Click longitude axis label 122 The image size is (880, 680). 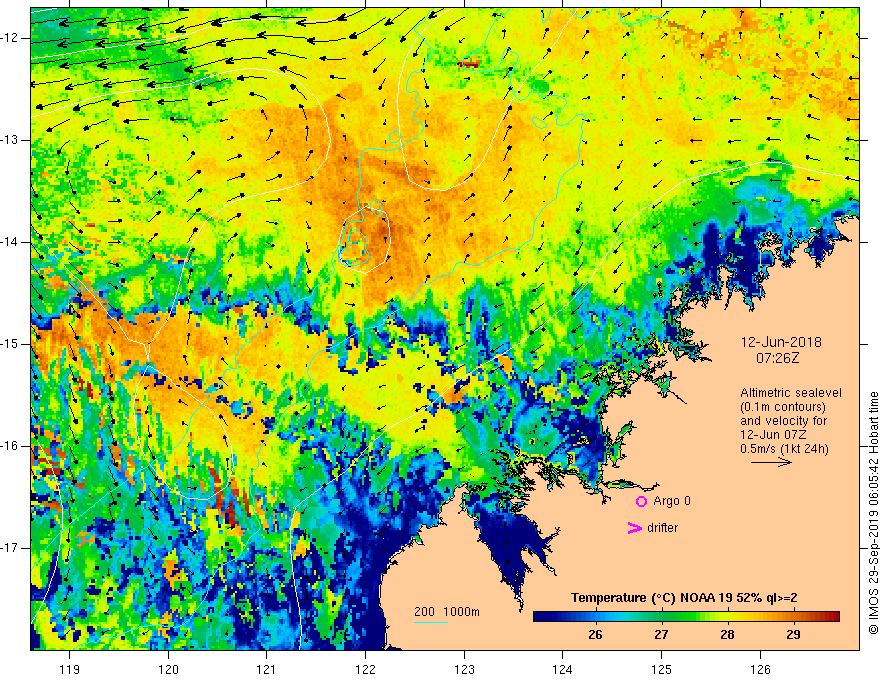click(x=365, y=669)
